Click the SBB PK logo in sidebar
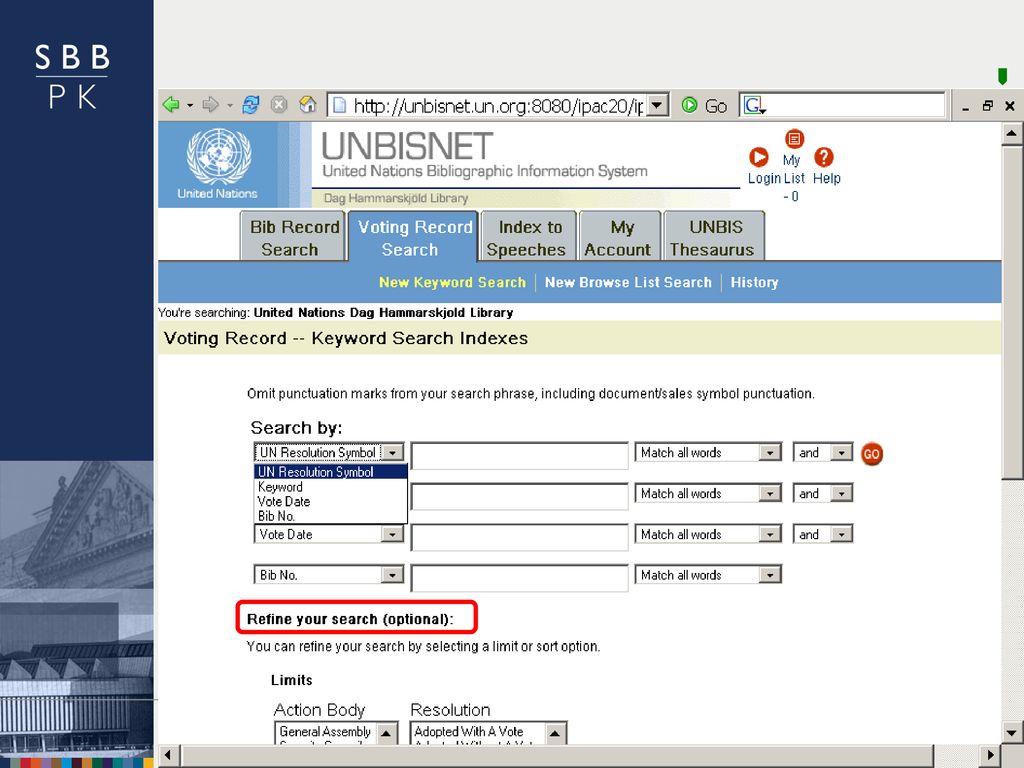1024x768 pixels. 72,76
